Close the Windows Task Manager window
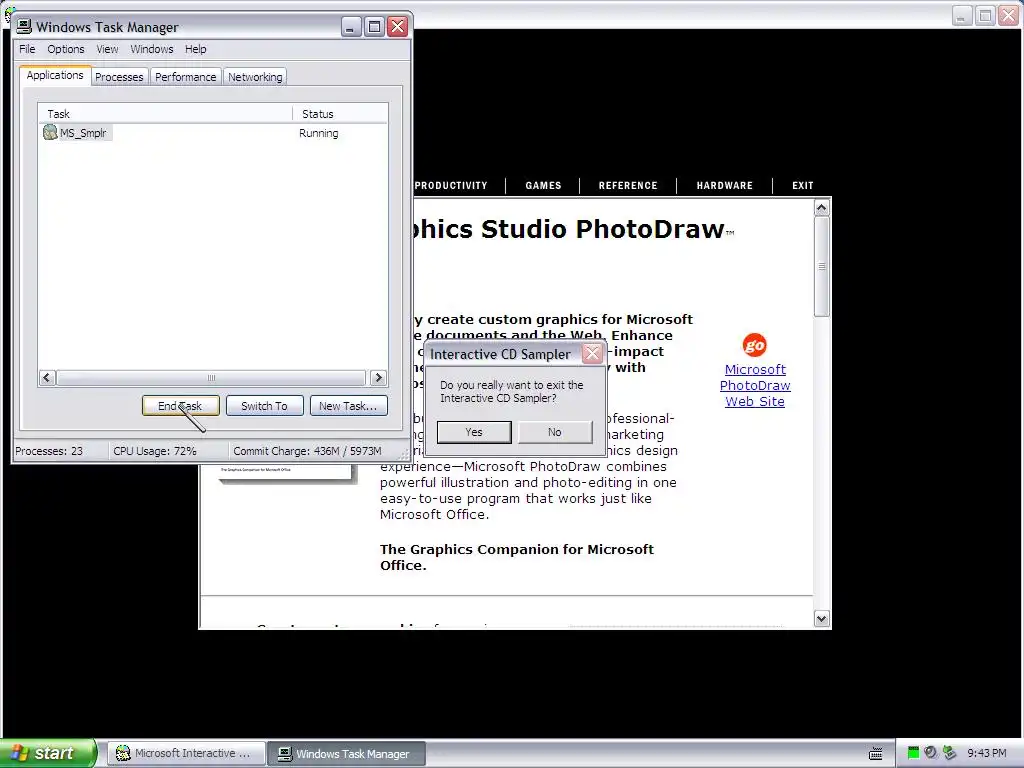 coord(398,26)
